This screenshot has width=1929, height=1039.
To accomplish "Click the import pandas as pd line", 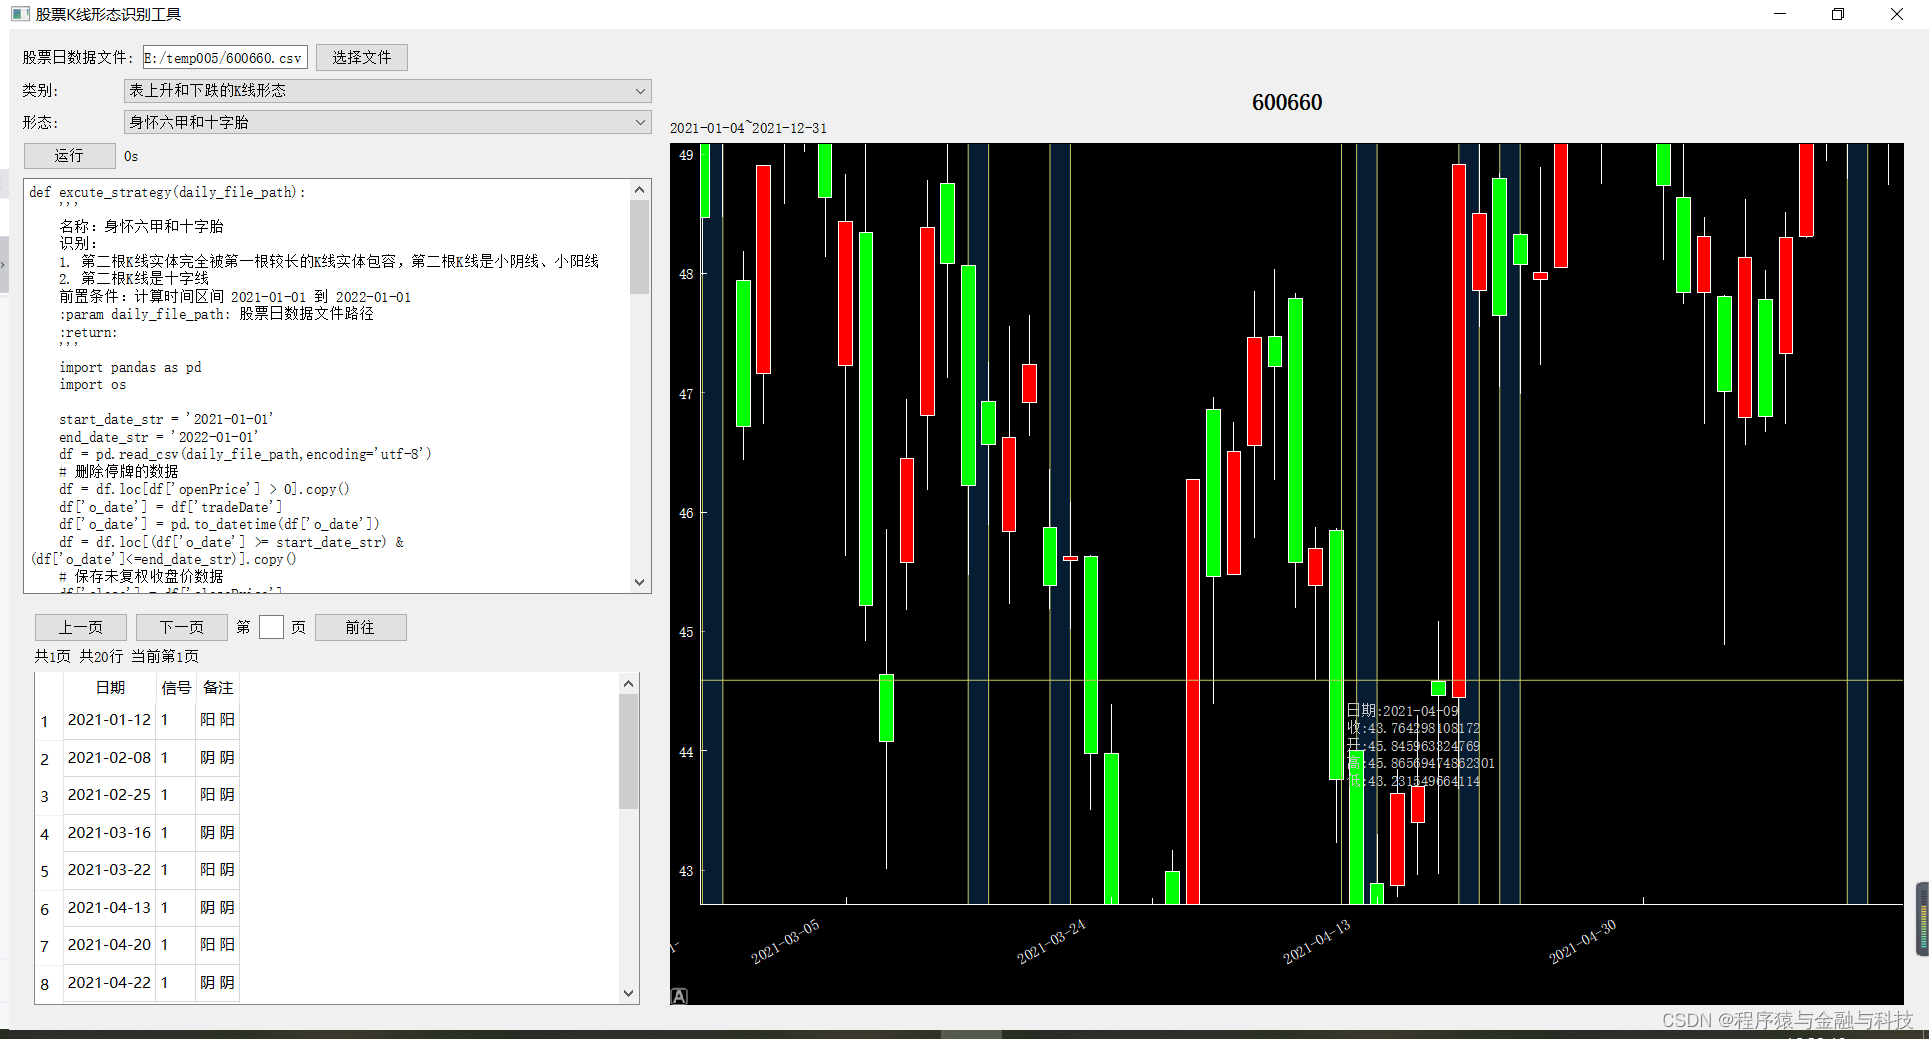I will coord(130,367).
